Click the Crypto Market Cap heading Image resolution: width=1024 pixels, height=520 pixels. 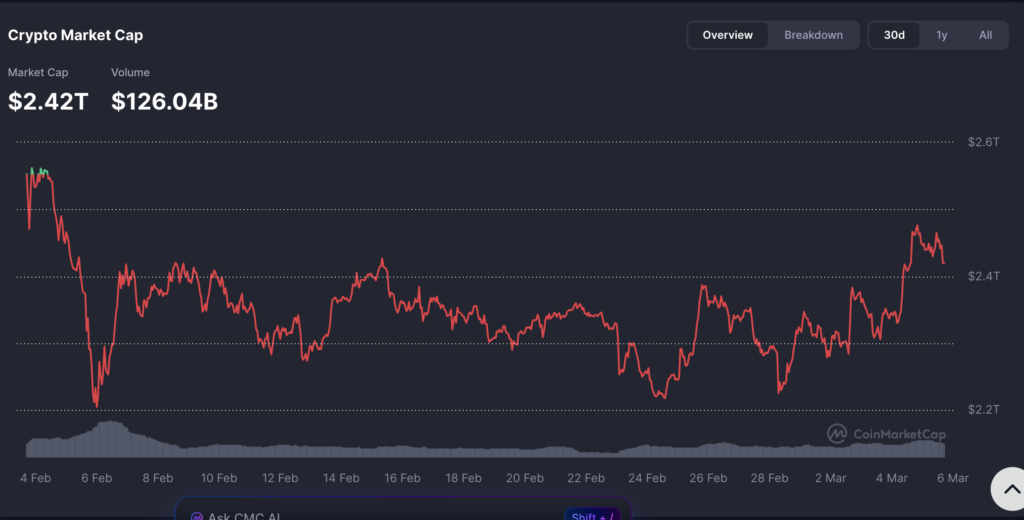[x=75, y=35]
